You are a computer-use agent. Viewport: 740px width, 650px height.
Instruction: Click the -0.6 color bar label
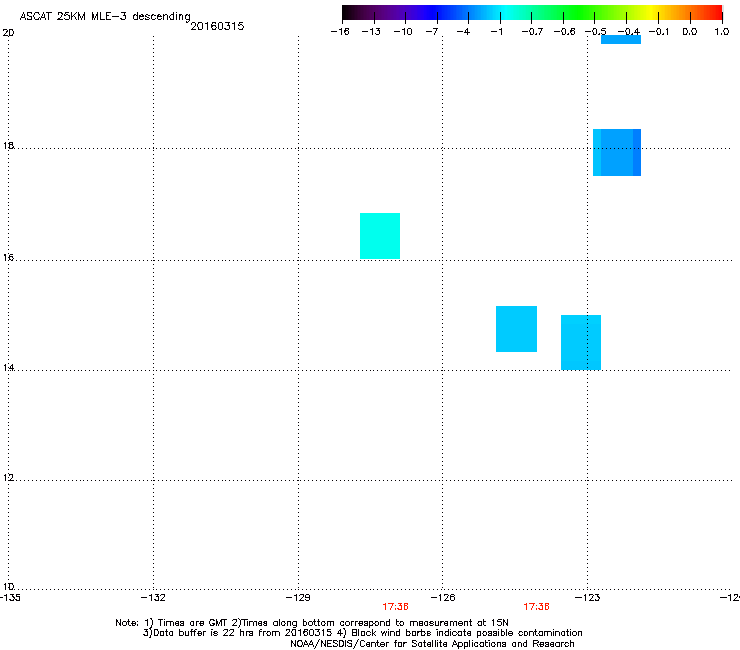click(x=564, y=32)
